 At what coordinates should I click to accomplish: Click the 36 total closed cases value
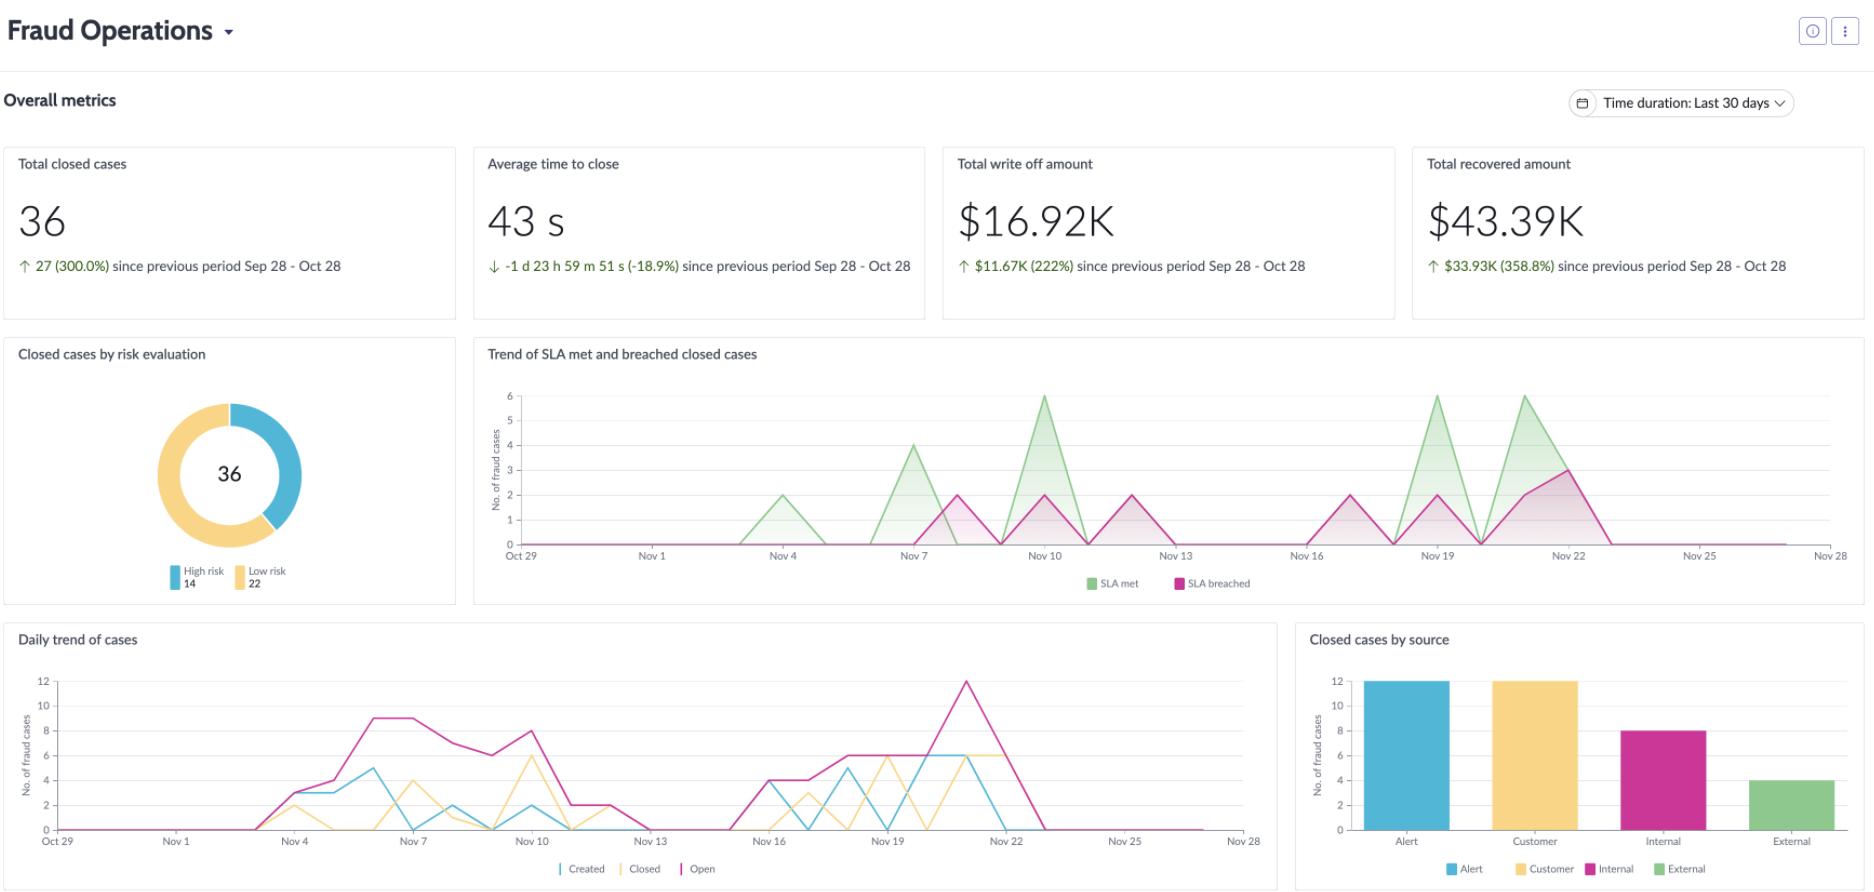(42, 221)
